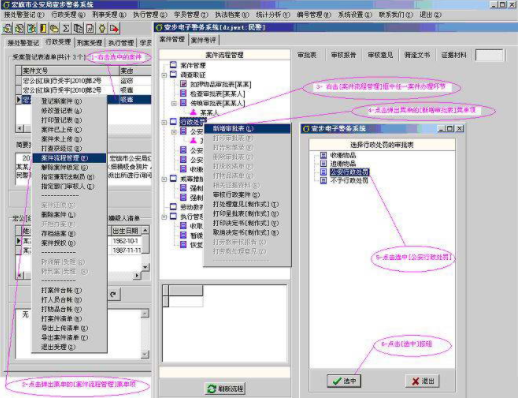This screenshot has height=402, width=521.
Task: Click the lightbulb toolbar icon
Action: coord(102,29)
